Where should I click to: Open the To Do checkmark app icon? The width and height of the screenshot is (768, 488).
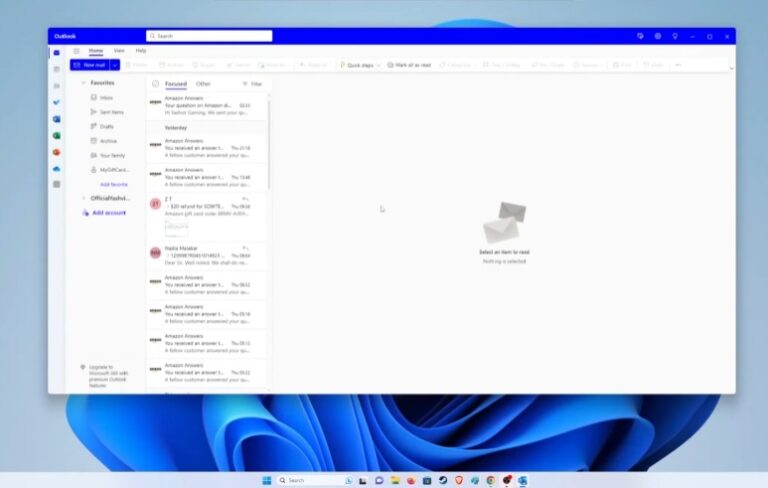[57, 102]
